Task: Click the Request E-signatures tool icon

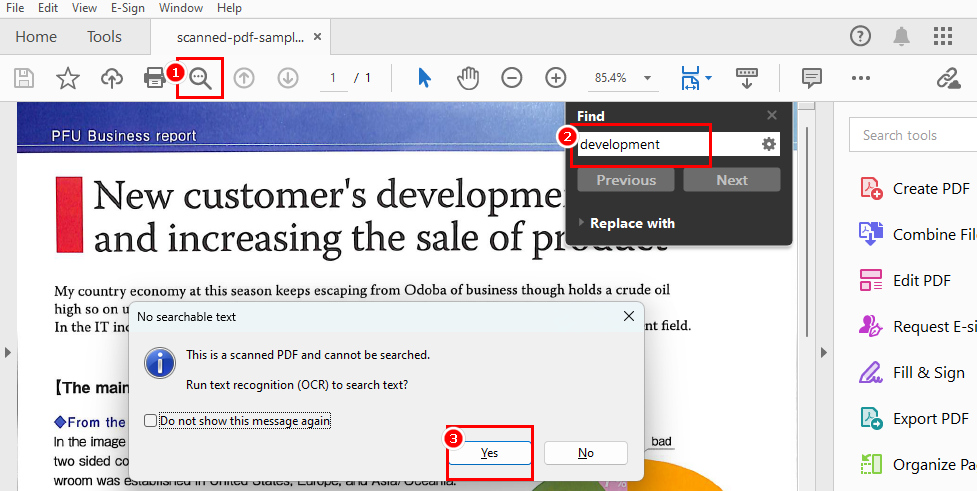Action: click(871, 326)
